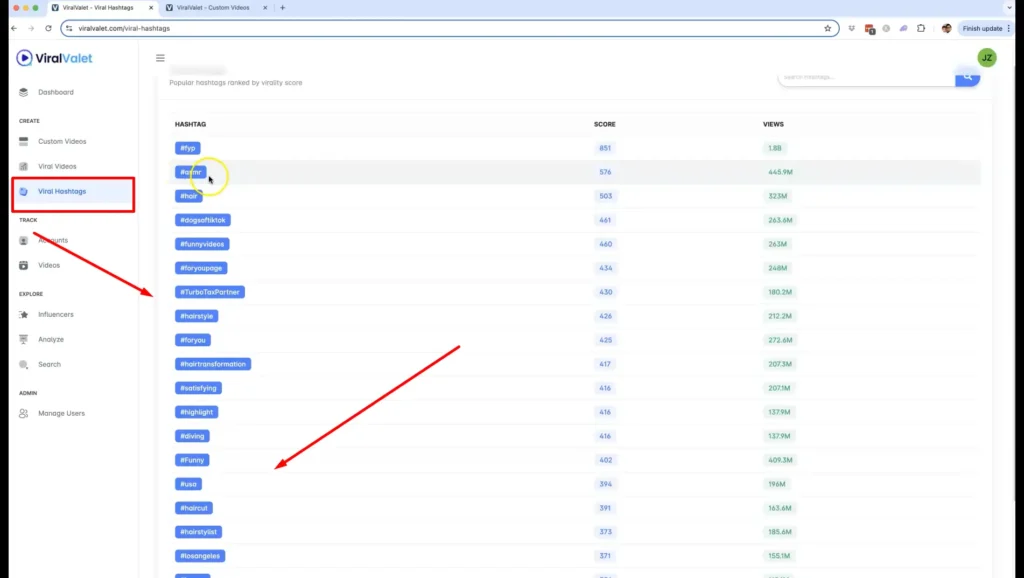Click the Dashboard icon in the sidebar

(24, 92)
